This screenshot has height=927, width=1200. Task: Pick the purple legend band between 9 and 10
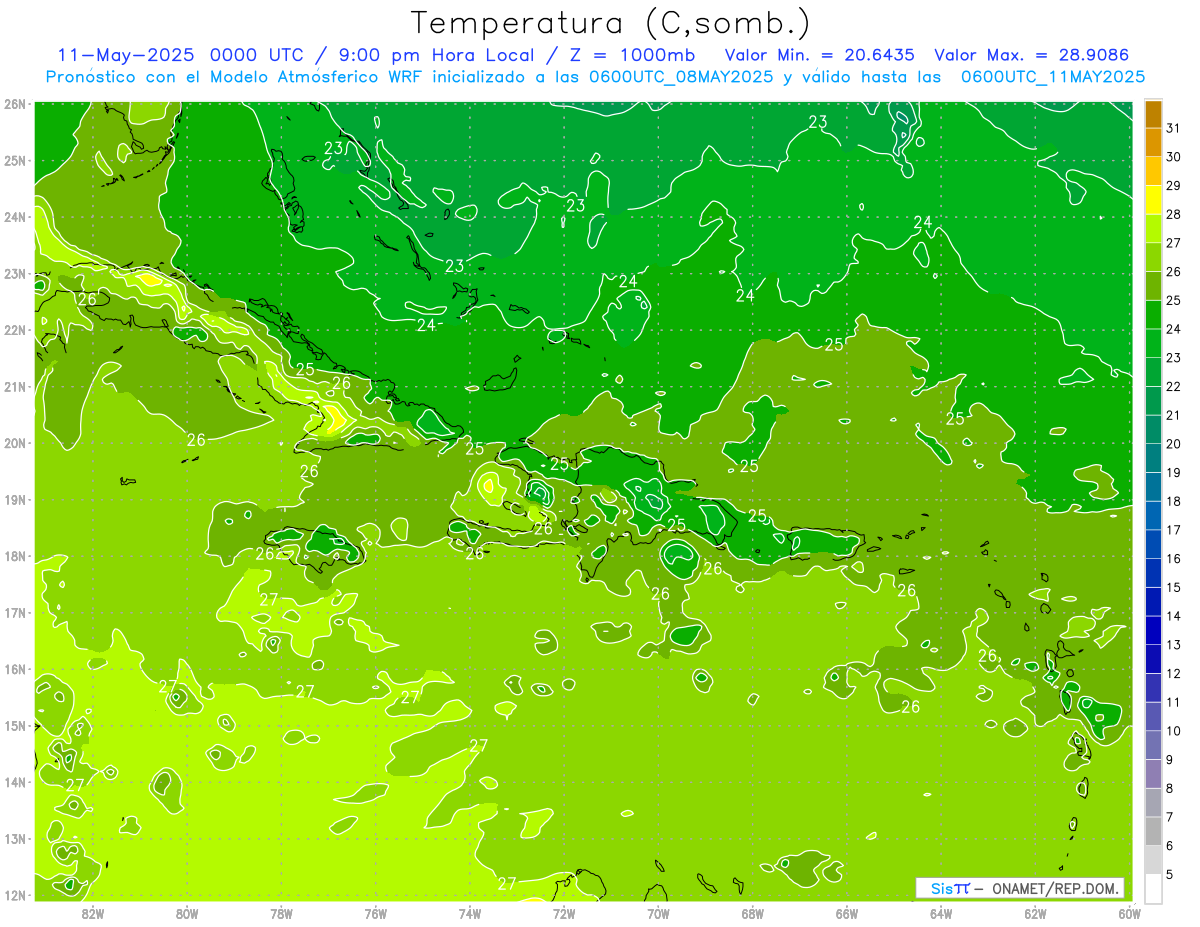pyautogui.click(x=1153, y=745)
